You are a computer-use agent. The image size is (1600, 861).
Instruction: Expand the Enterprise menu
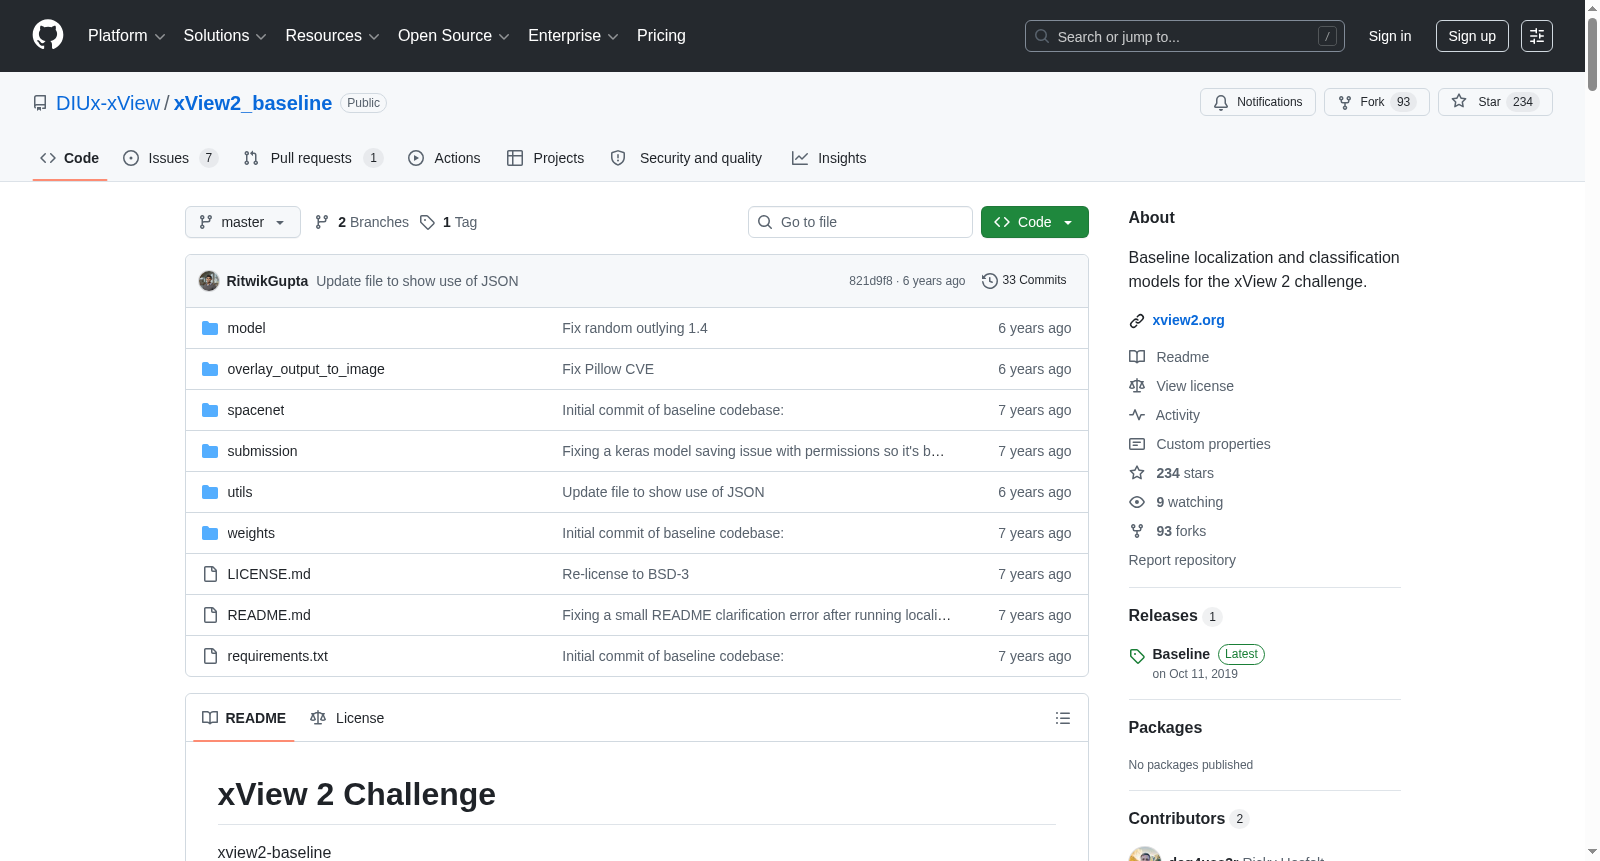click(573, 36)
